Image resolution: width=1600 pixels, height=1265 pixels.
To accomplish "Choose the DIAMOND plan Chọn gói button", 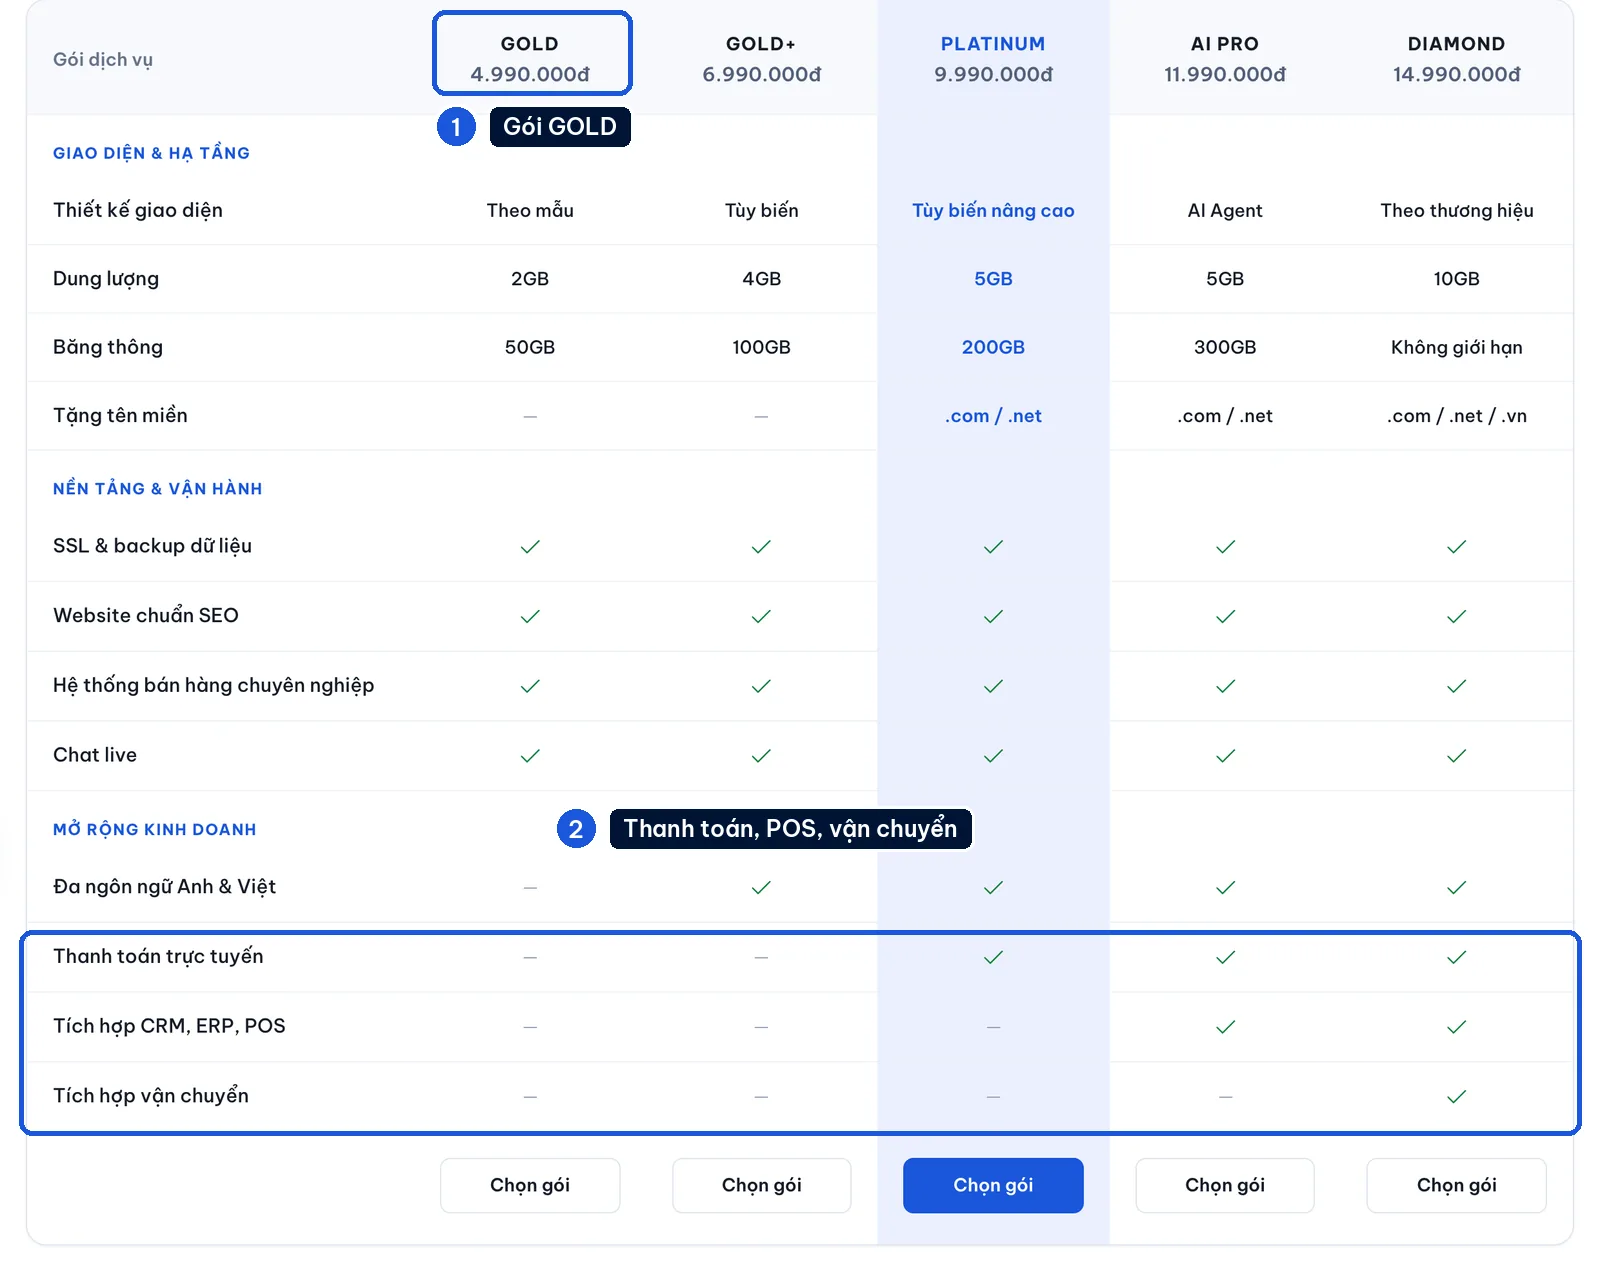I will [1456, 1185].
